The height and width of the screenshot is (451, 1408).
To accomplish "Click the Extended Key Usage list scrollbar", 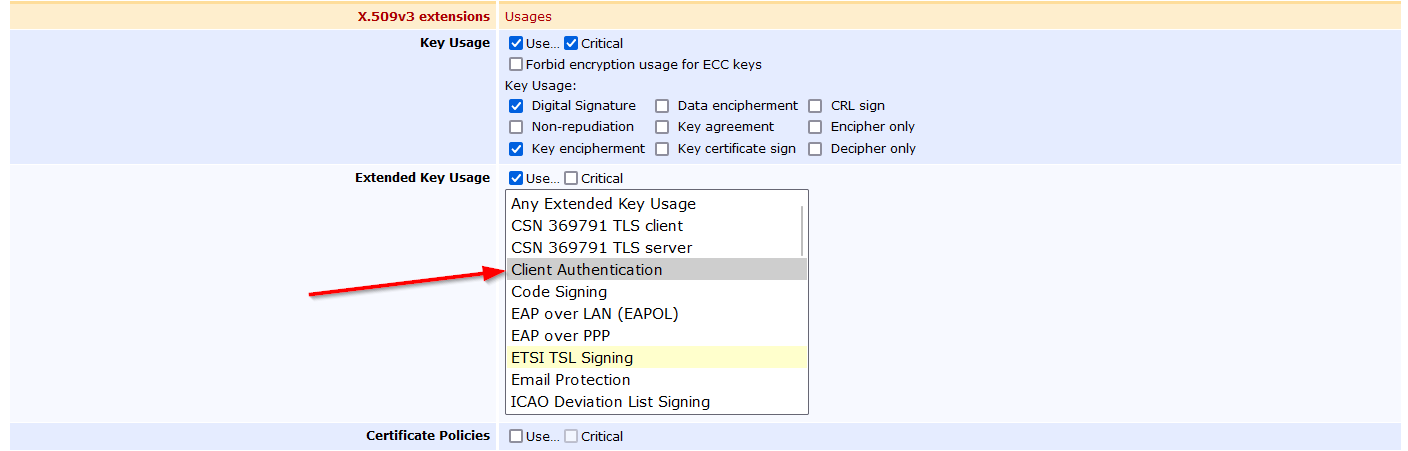I will coord(802,230).
